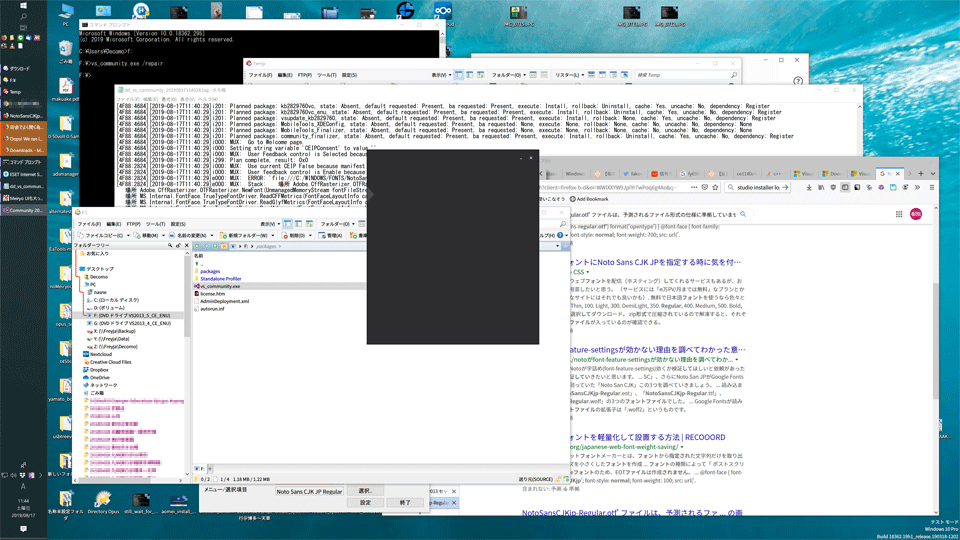
Task: Select vs_community.exe in the file list
Action: tap(220, 286)
